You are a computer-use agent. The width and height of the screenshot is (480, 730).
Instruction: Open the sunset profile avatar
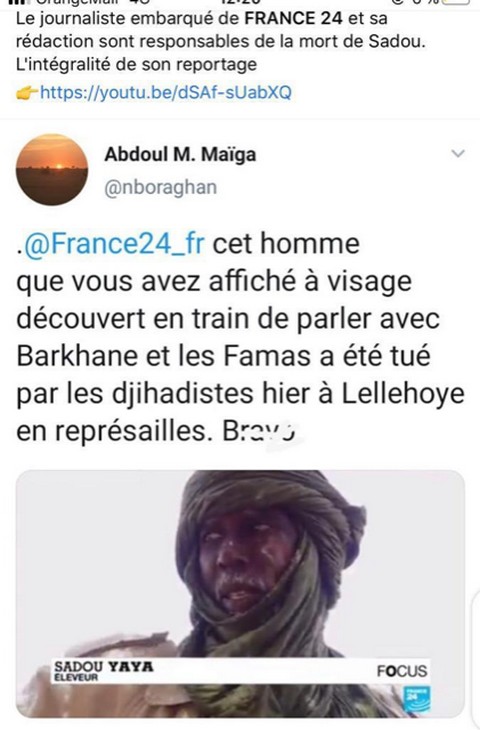tap(52, 169)
